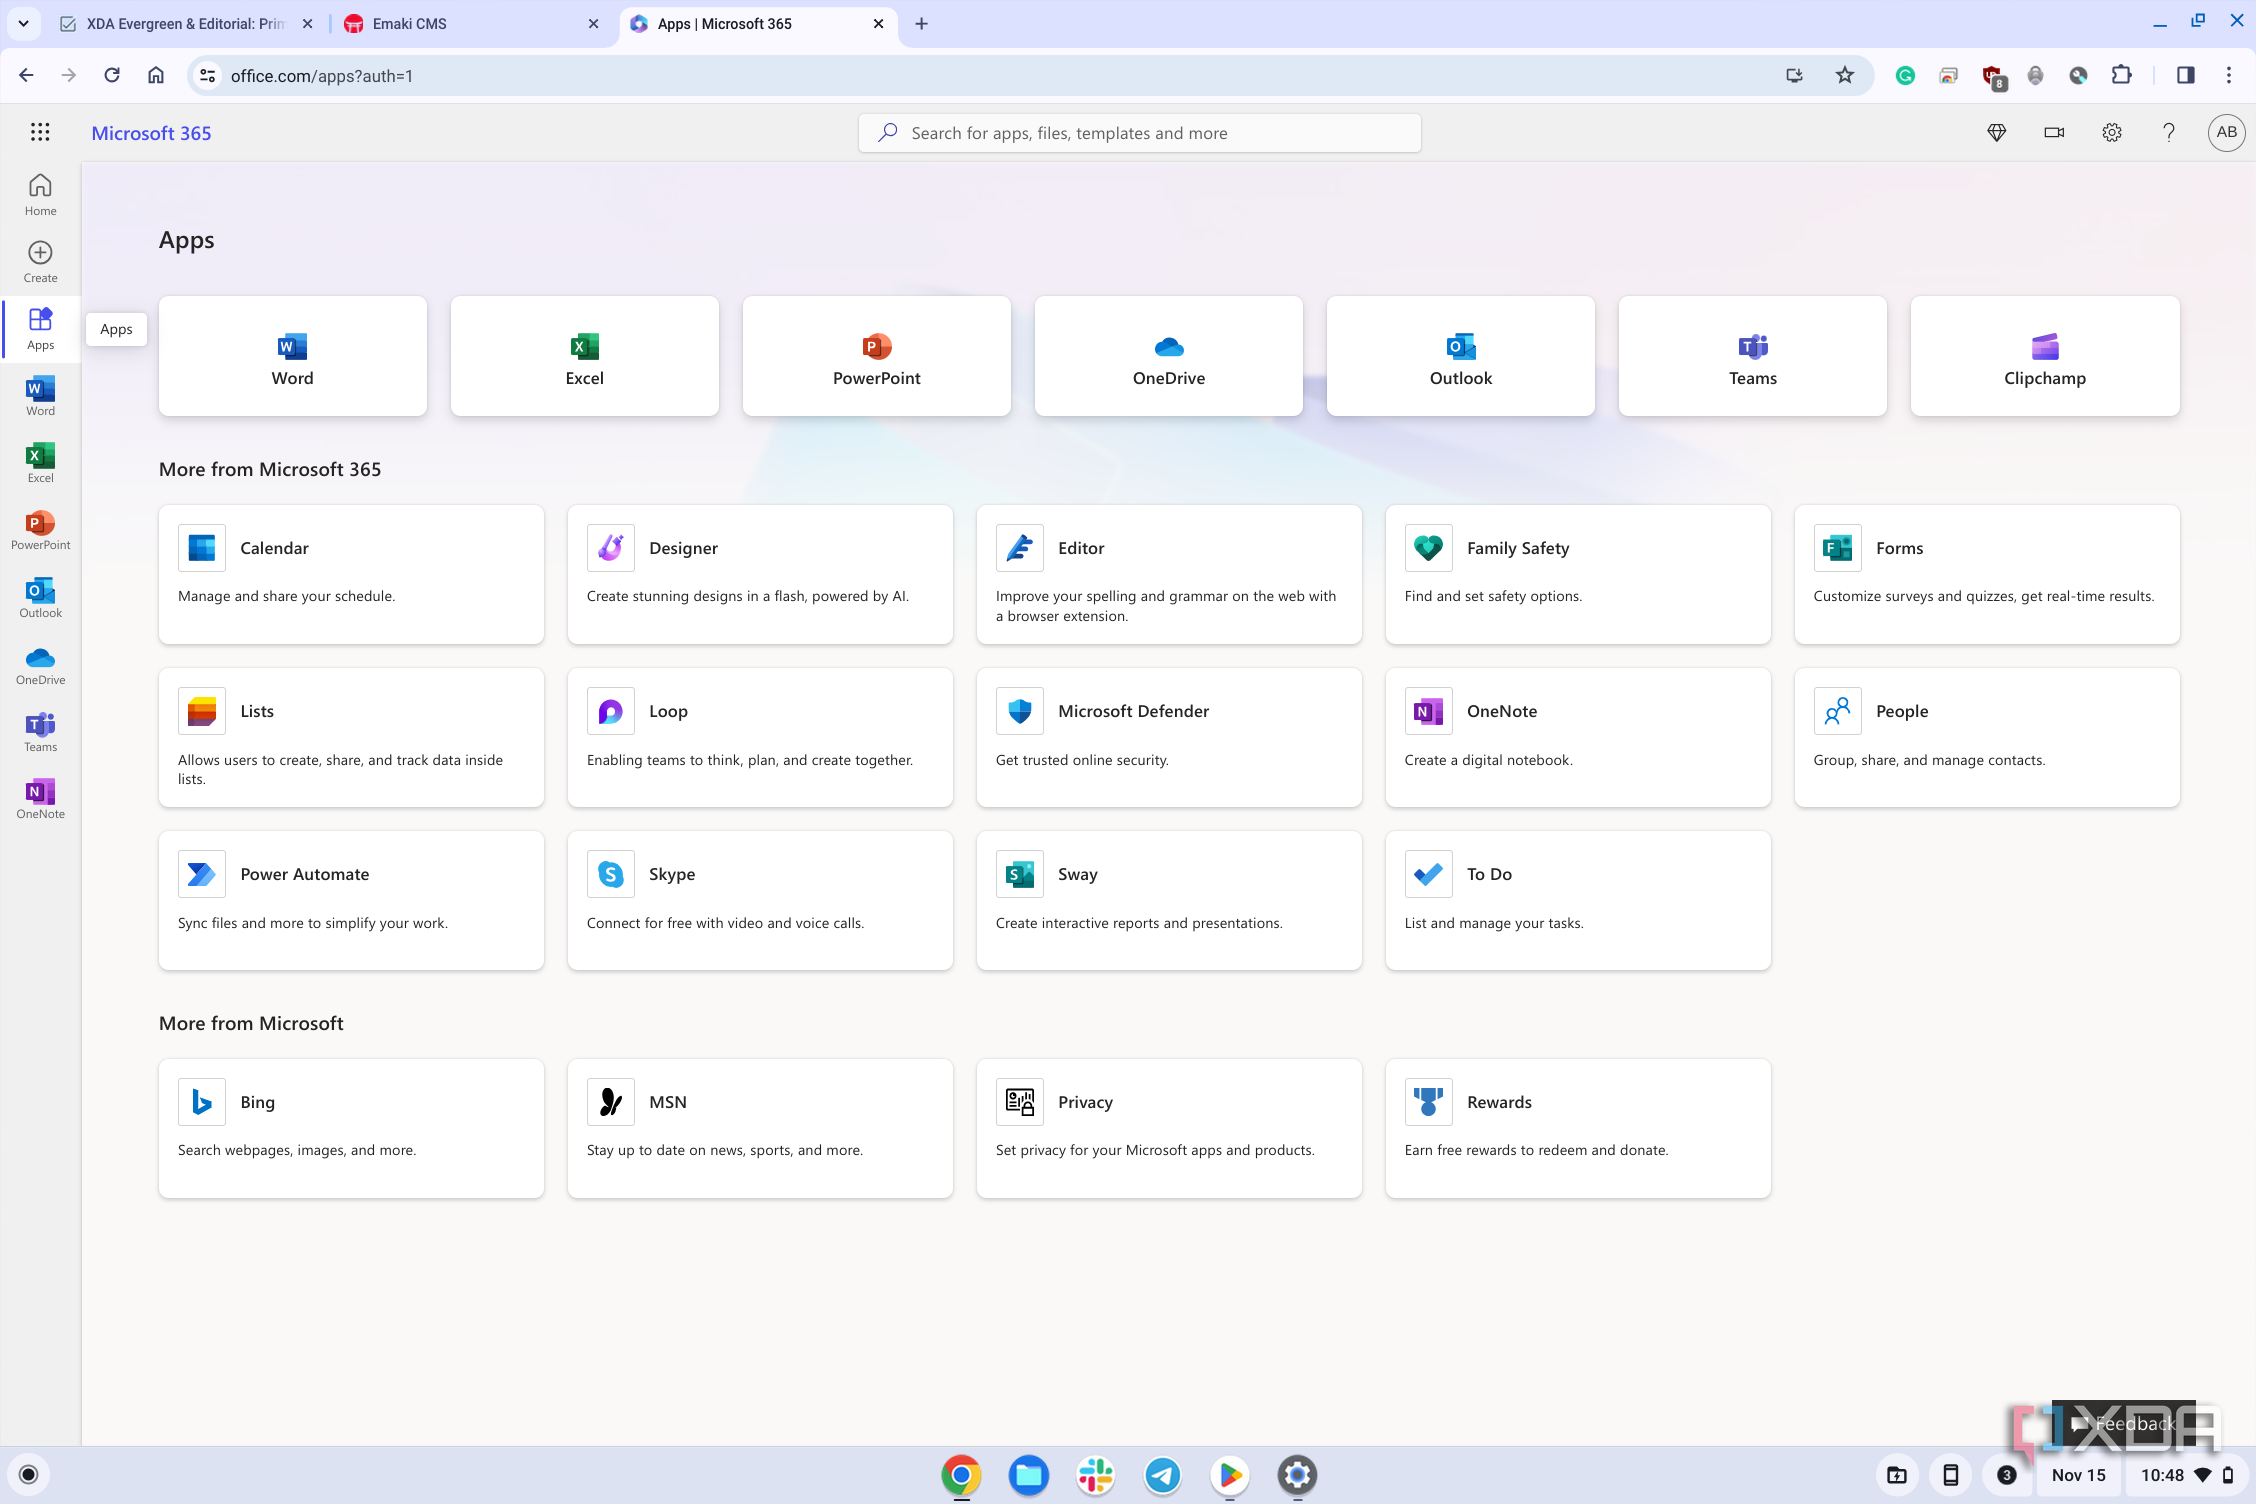The height and width of the screenshot is (1504, 2256).
Task: Open the help question mark icon
Action: click(2168, 132)
